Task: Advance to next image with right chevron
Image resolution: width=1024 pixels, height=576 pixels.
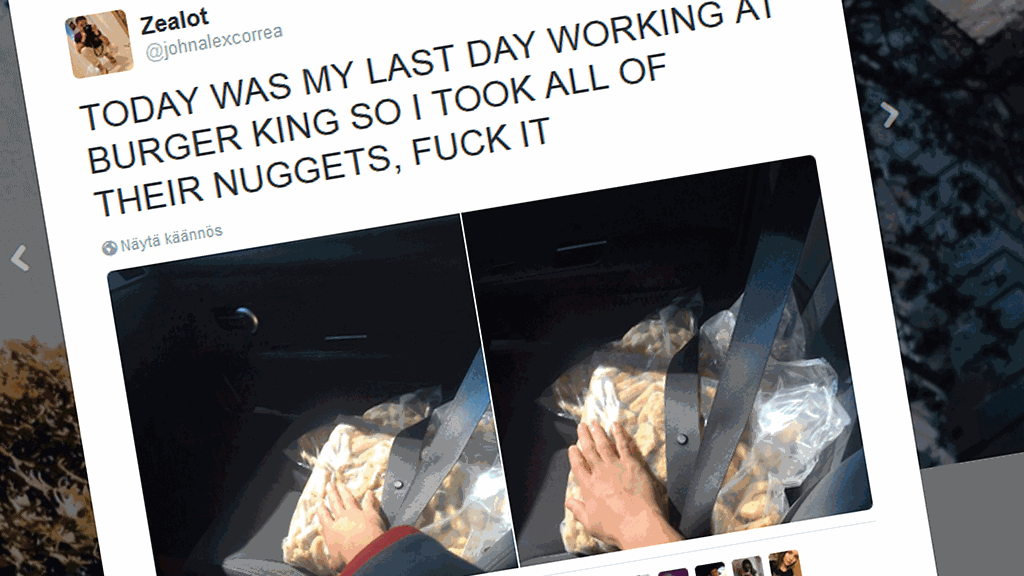Action: coord(889,115)
